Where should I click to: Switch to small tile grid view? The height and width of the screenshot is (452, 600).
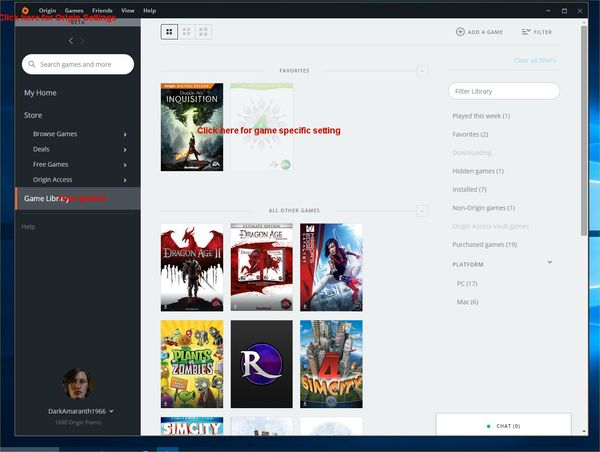point(203,32)
